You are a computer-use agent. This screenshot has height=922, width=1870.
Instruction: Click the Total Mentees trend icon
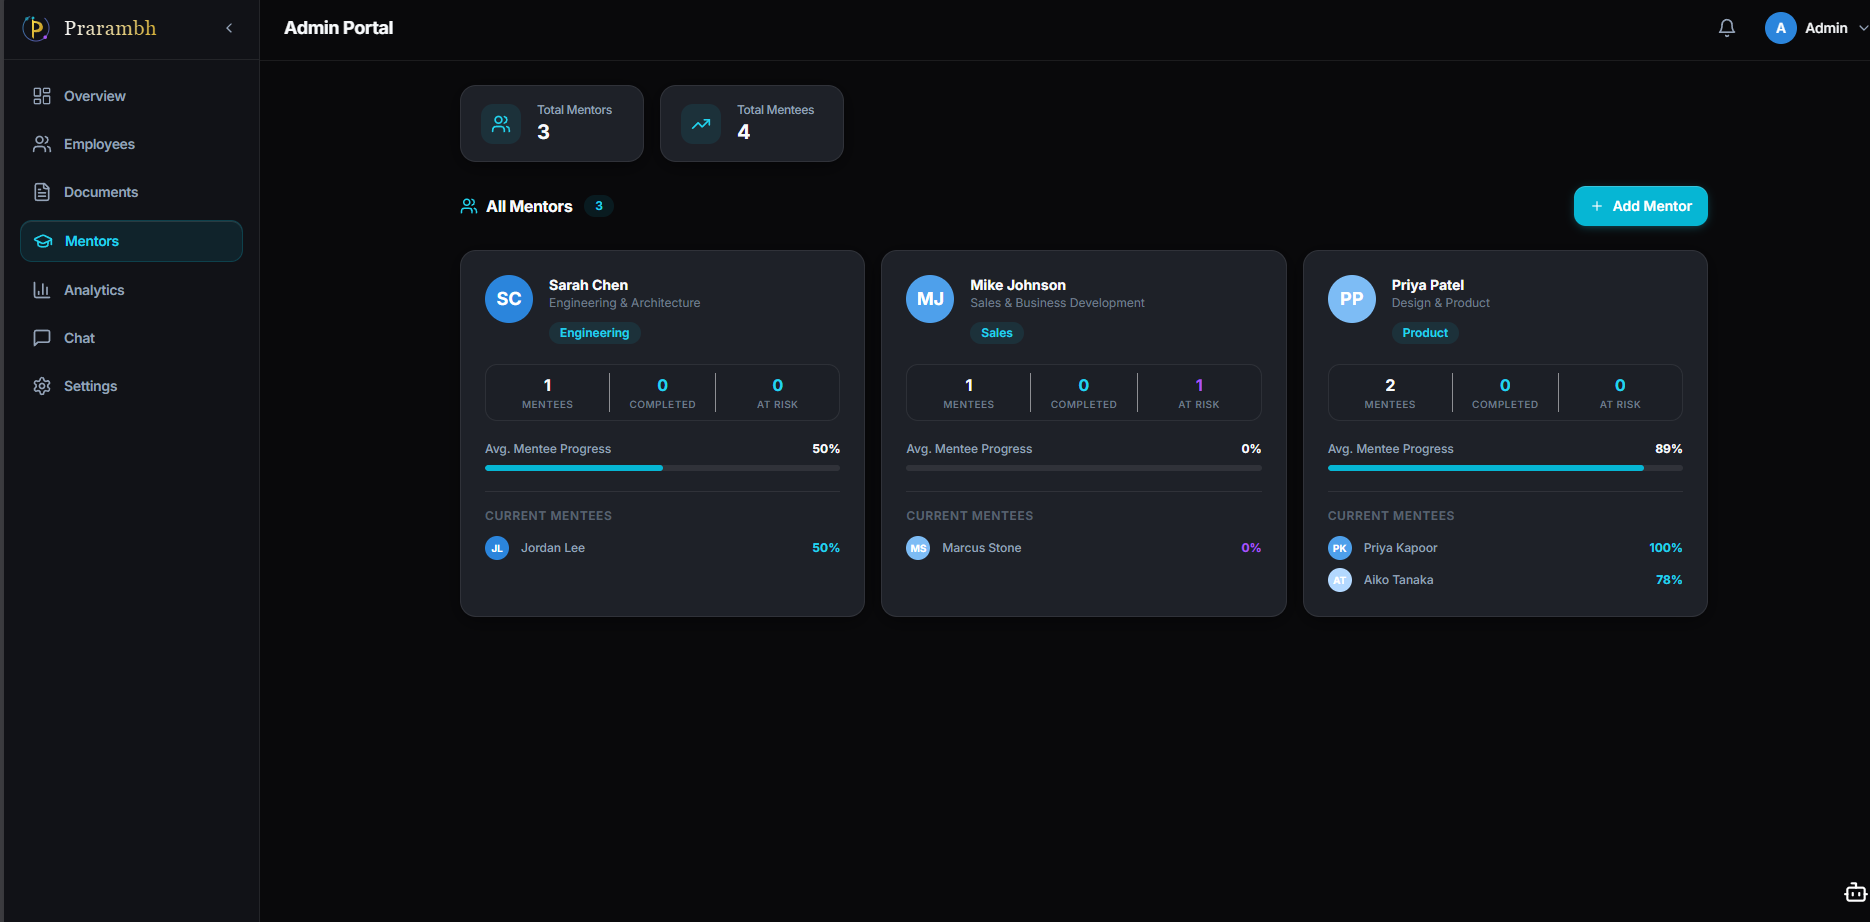click(x=701, y=124)
